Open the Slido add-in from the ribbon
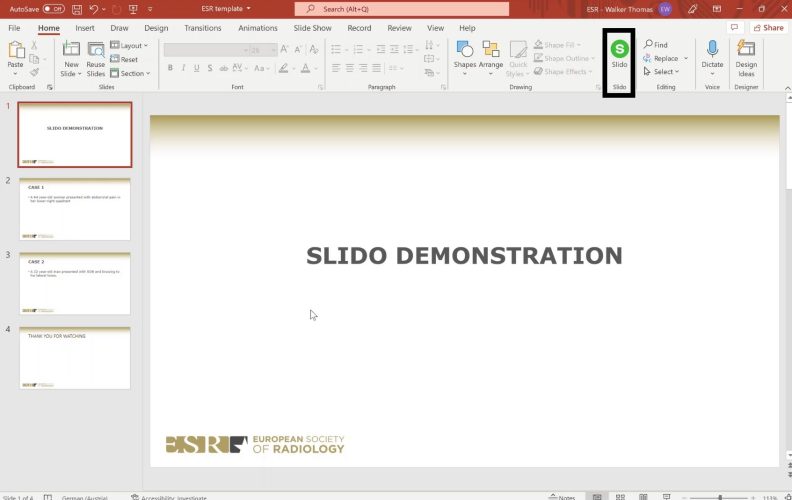 pos(619,54)
